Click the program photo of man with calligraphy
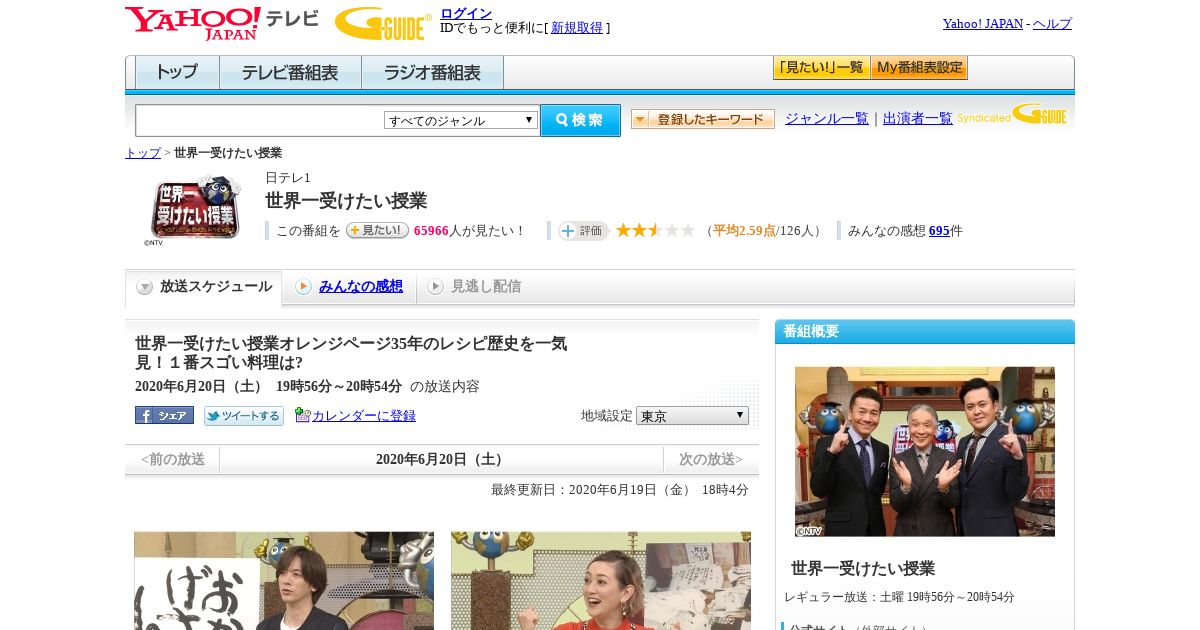This screenshot has width=1200, height=630. point(284,581)
